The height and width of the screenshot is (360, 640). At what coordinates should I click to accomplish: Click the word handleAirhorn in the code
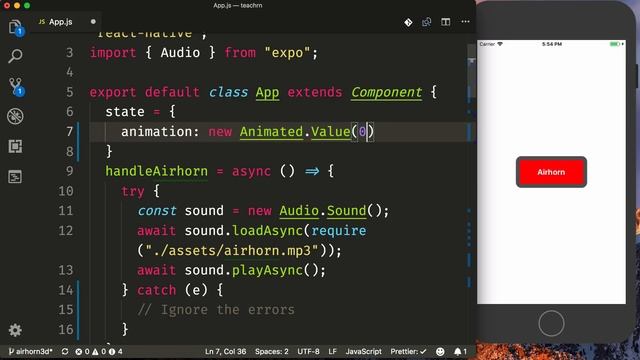(x=156, y=171)
